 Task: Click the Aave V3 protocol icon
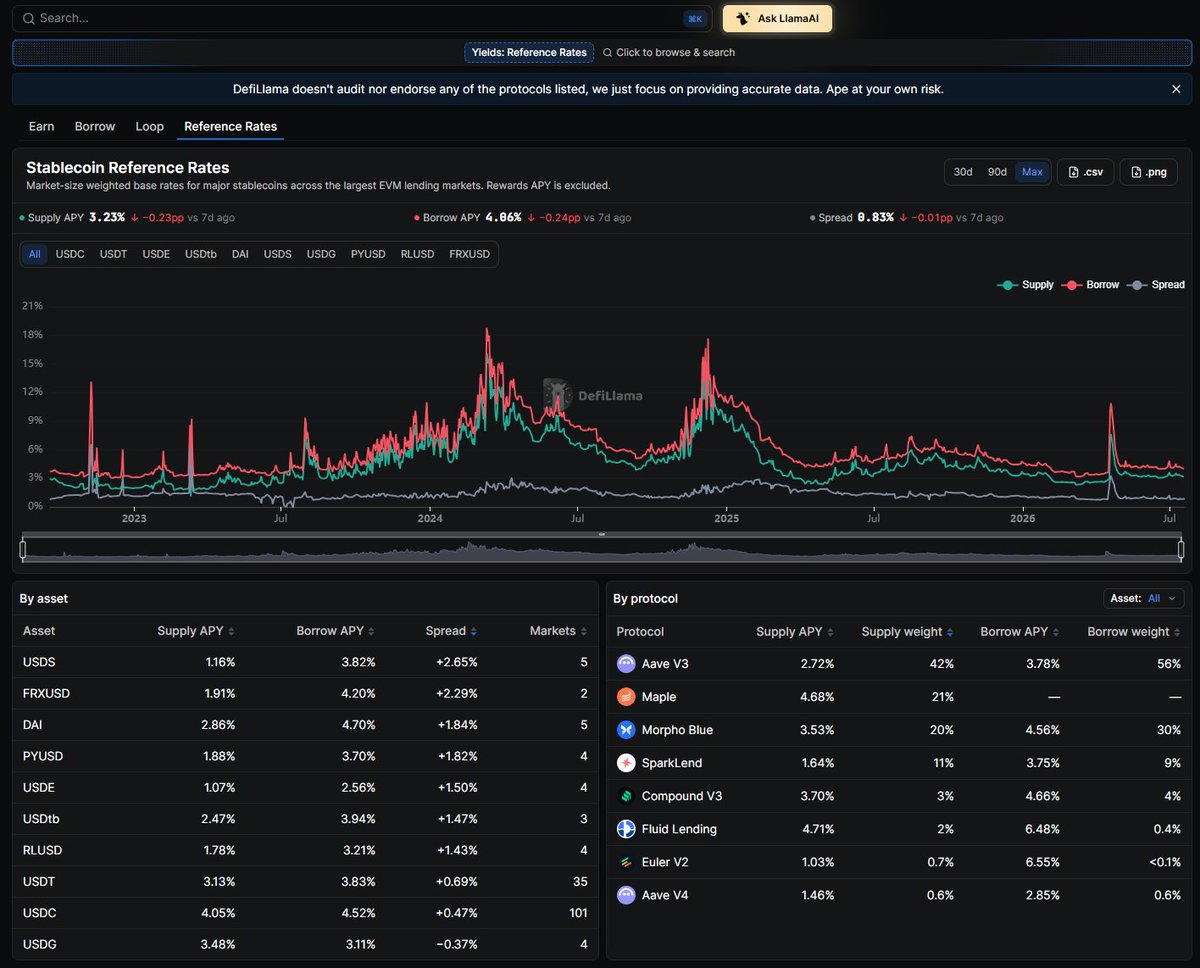[626, 664]
